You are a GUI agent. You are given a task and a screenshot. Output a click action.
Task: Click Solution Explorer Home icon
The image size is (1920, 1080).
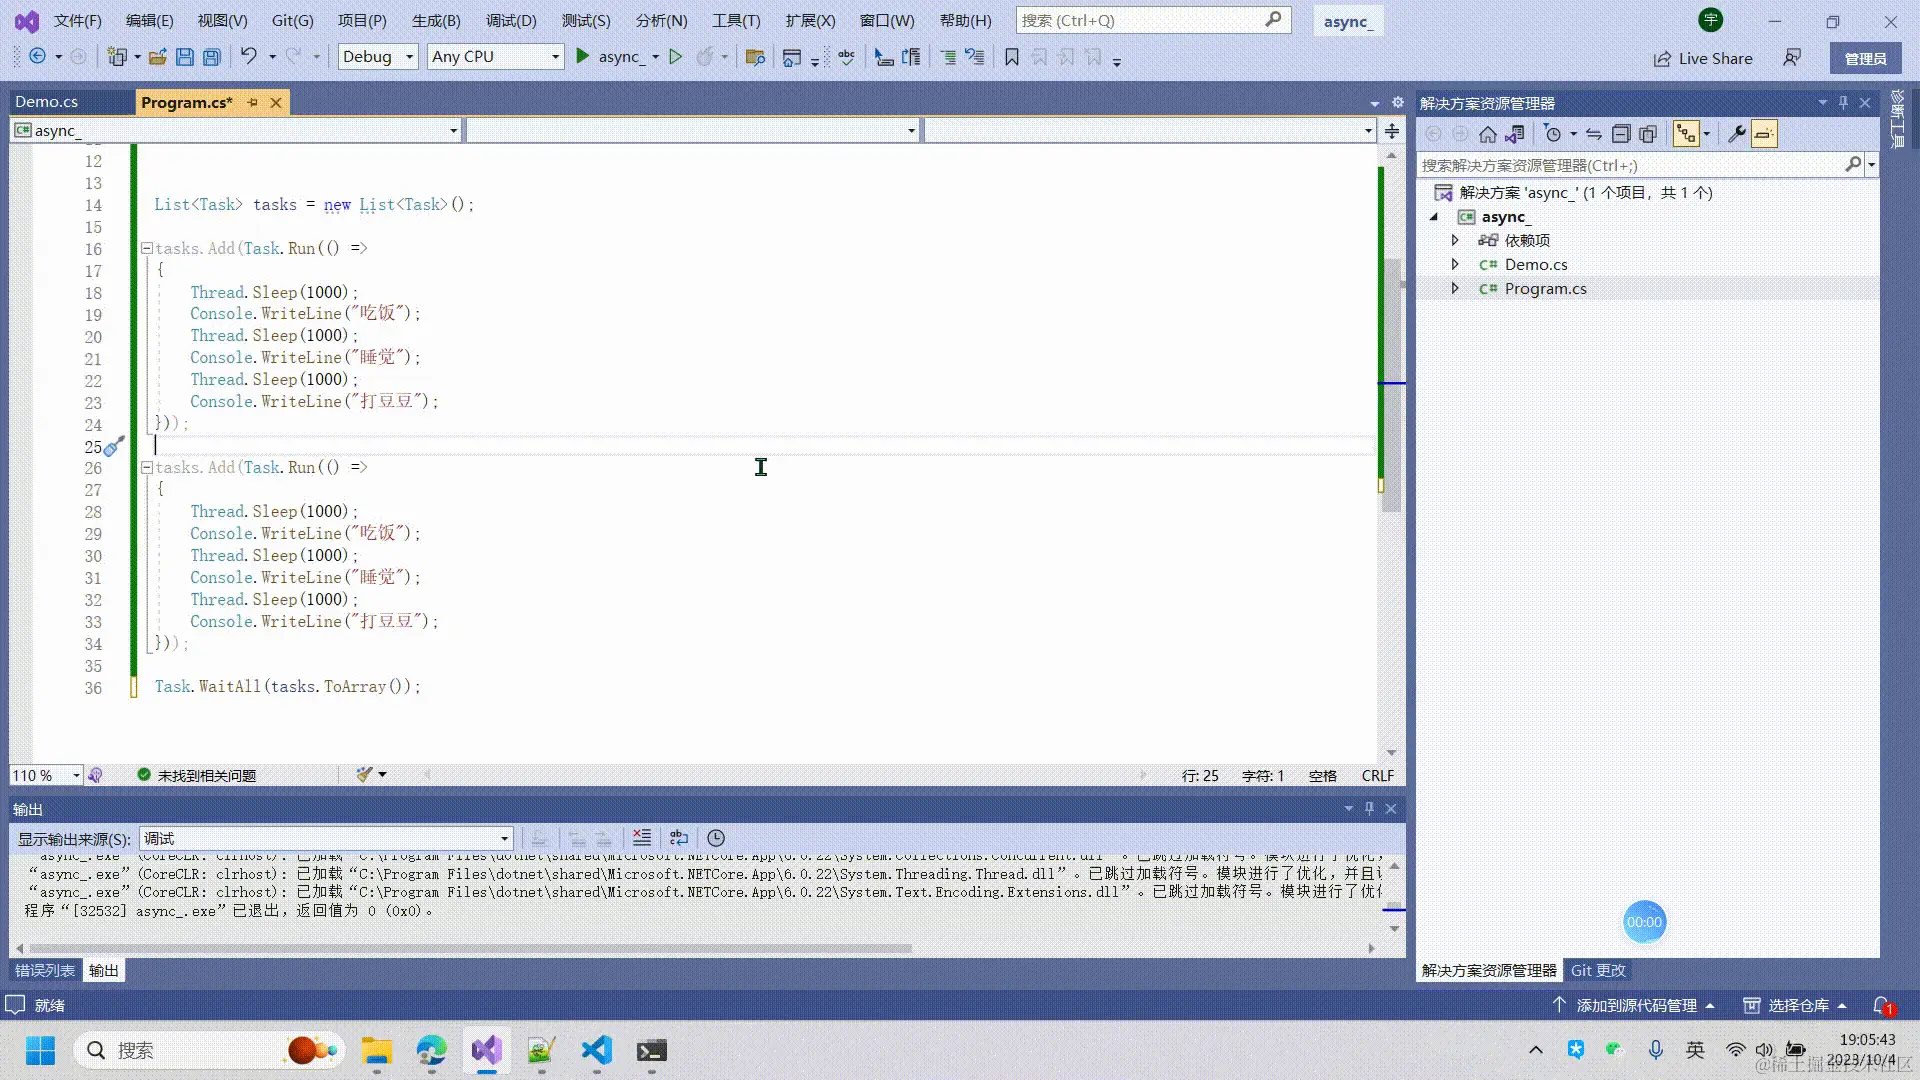point(1488,134)
